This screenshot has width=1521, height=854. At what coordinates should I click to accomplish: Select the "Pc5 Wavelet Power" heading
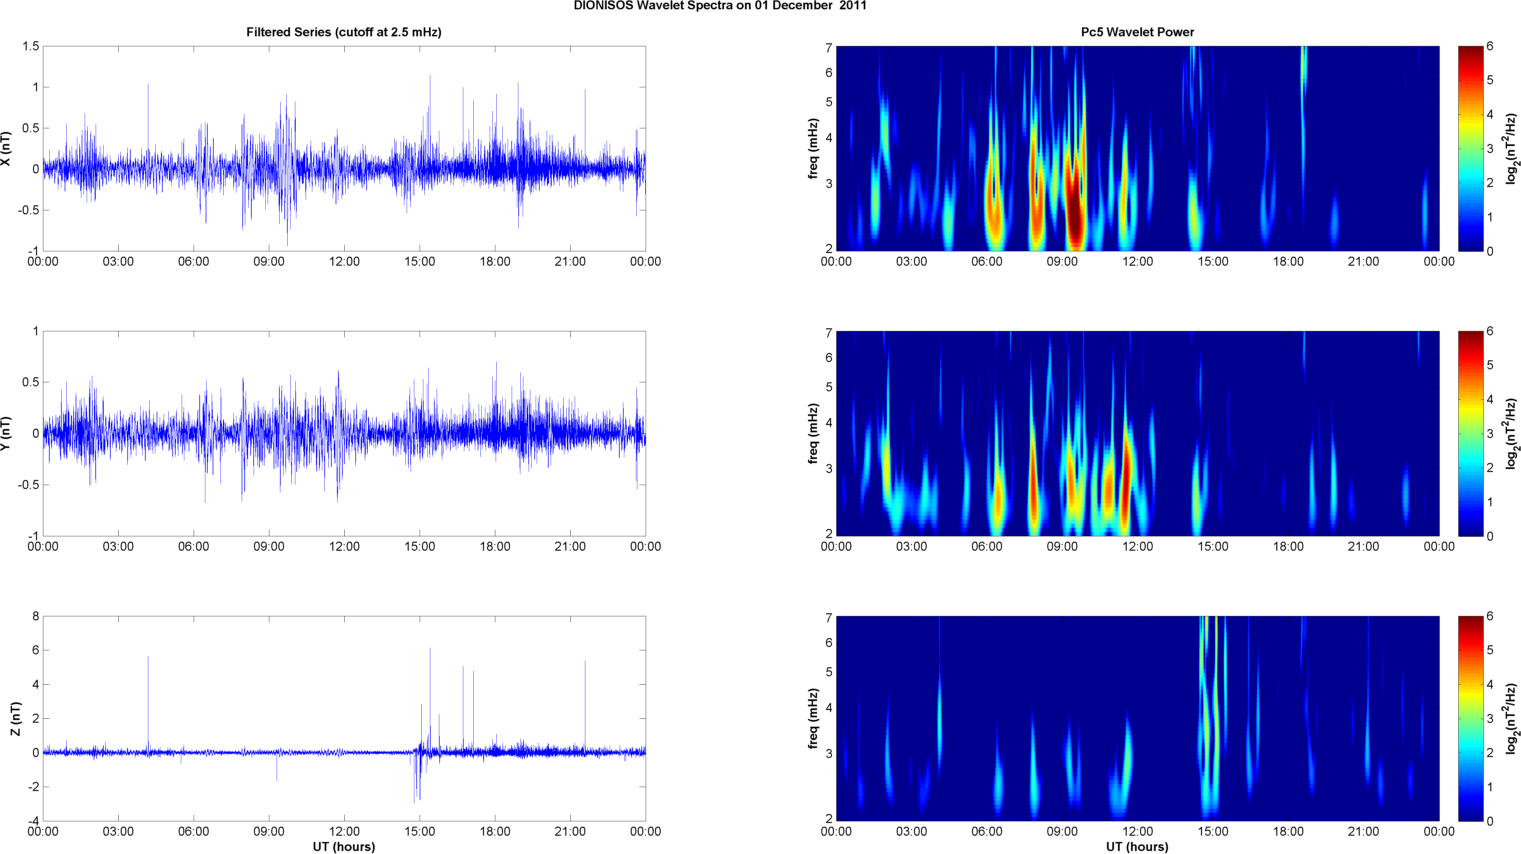[x=1137, y=32]
